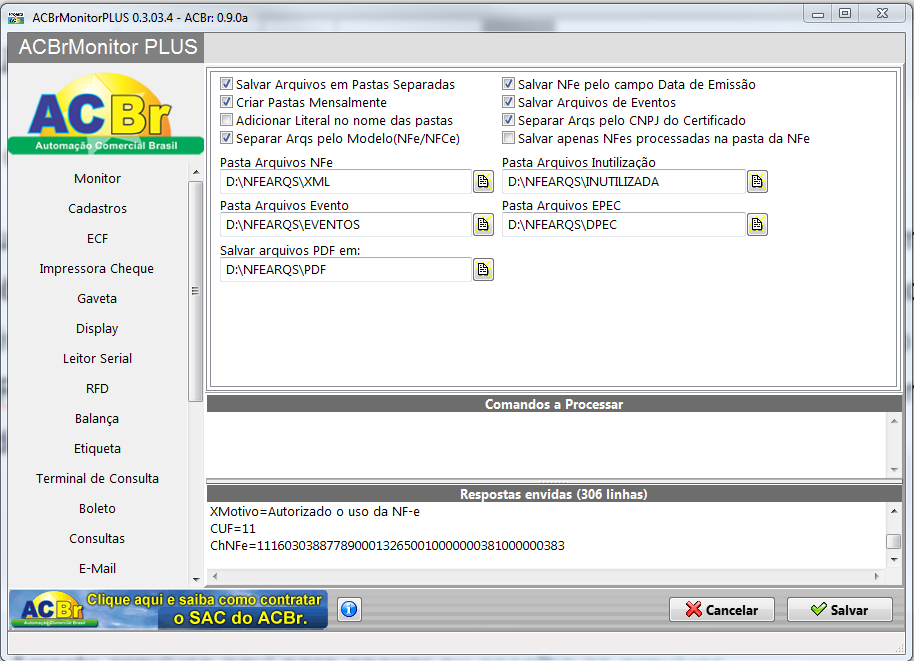Open the Etiqueta section

coord(97,449)
